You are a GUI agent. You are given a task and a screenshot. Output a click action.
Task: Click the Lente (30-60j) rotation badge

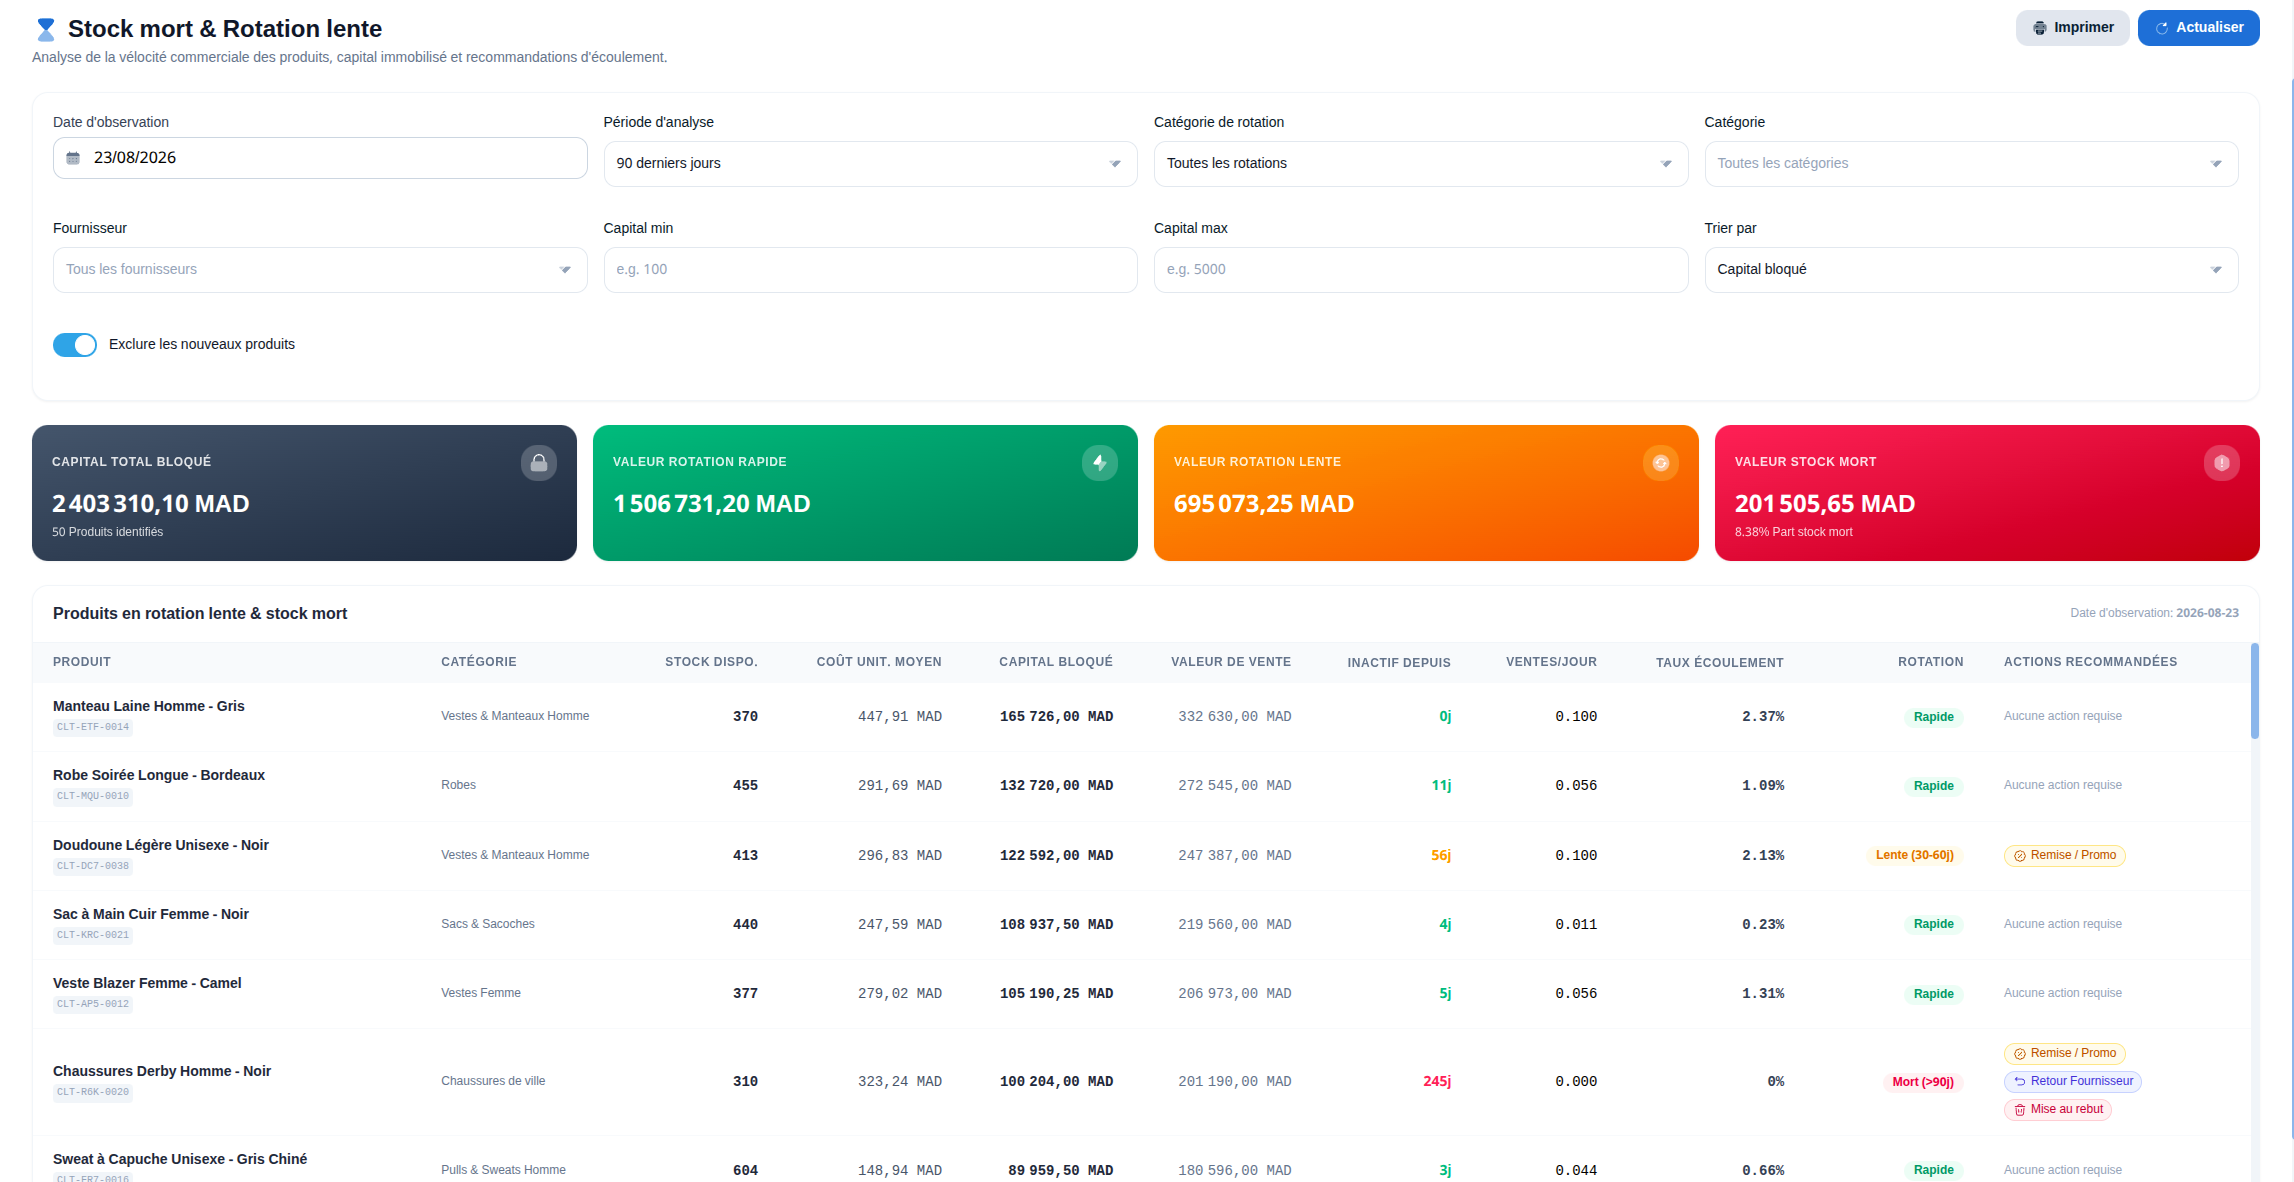point(1915,856)
